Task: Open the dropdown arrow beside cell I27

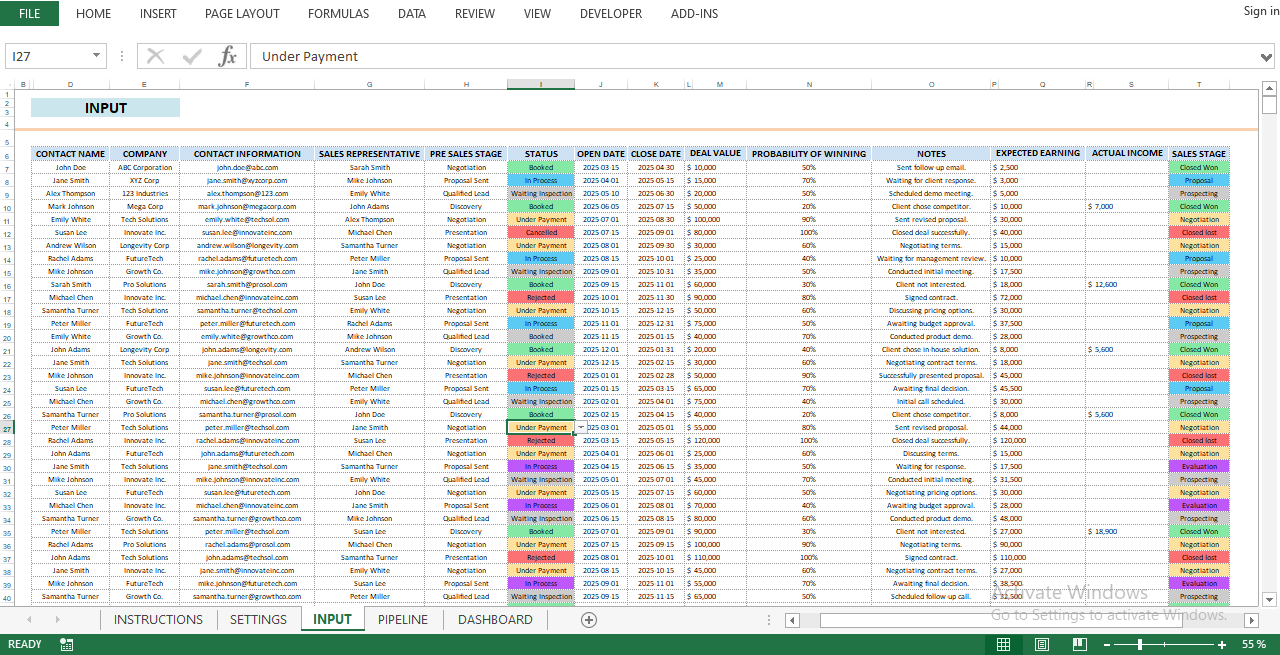Action: (x=581, y=427)
